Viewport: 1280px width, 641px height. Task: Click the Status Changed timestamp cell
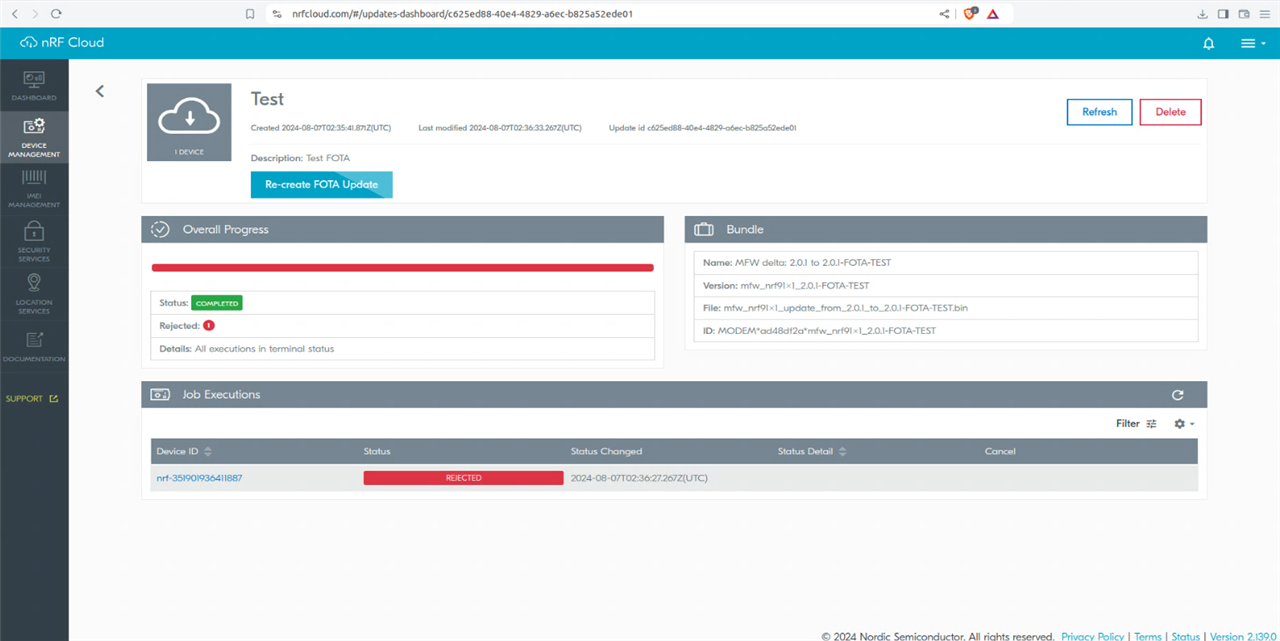639,478
